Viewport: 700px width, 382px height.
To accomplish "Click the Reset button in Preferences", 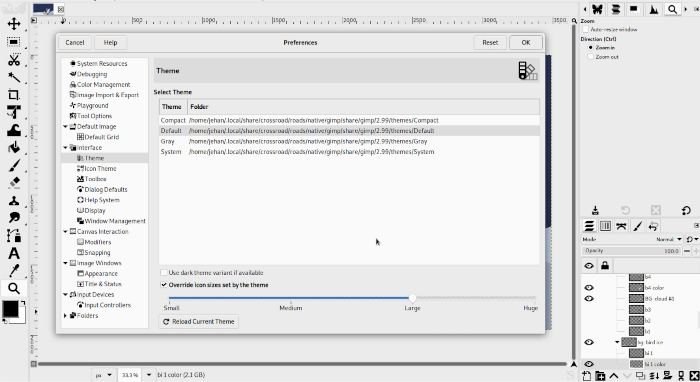I will point(490,42).
